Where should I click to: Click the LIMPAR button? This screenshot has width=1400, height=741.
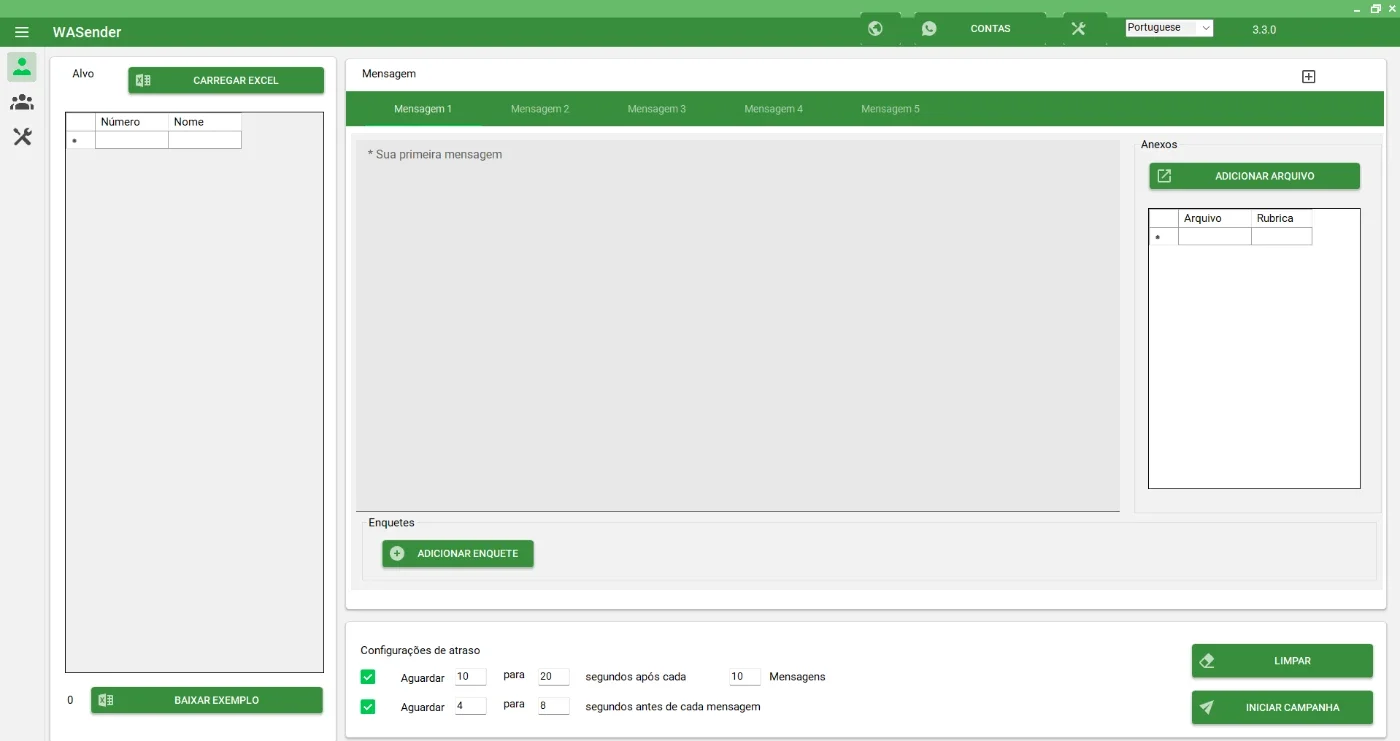[x=1282, y=661]
